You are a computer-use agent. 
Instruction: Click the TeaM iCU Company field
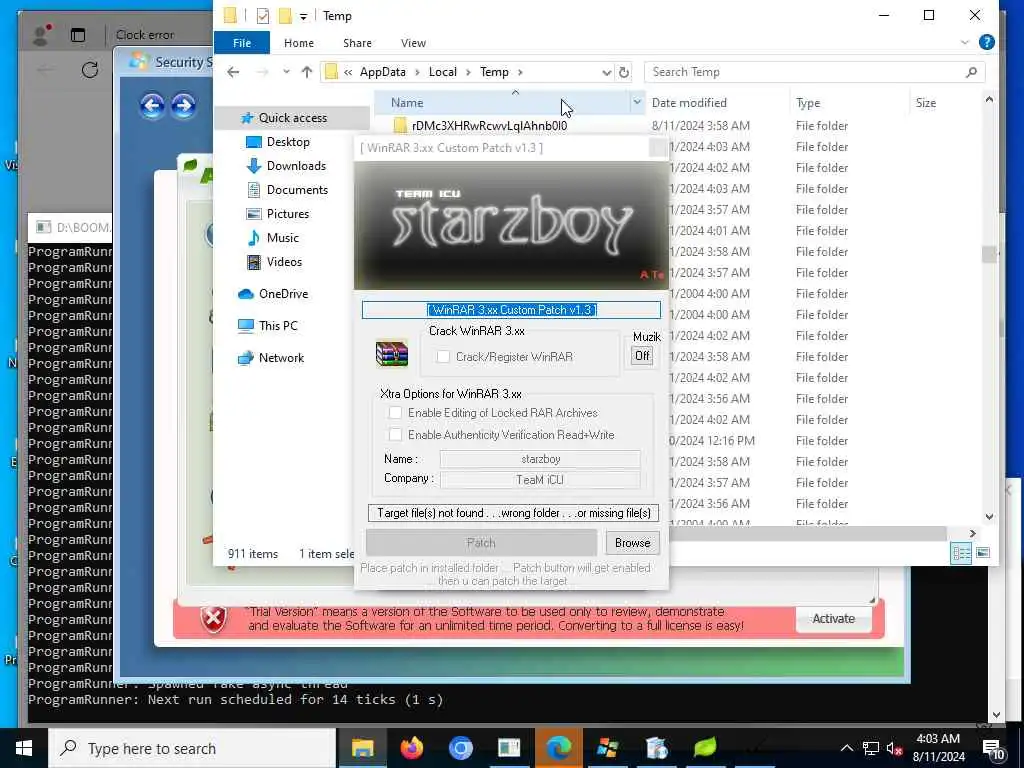pyautogui.click(x=540, y=480)
